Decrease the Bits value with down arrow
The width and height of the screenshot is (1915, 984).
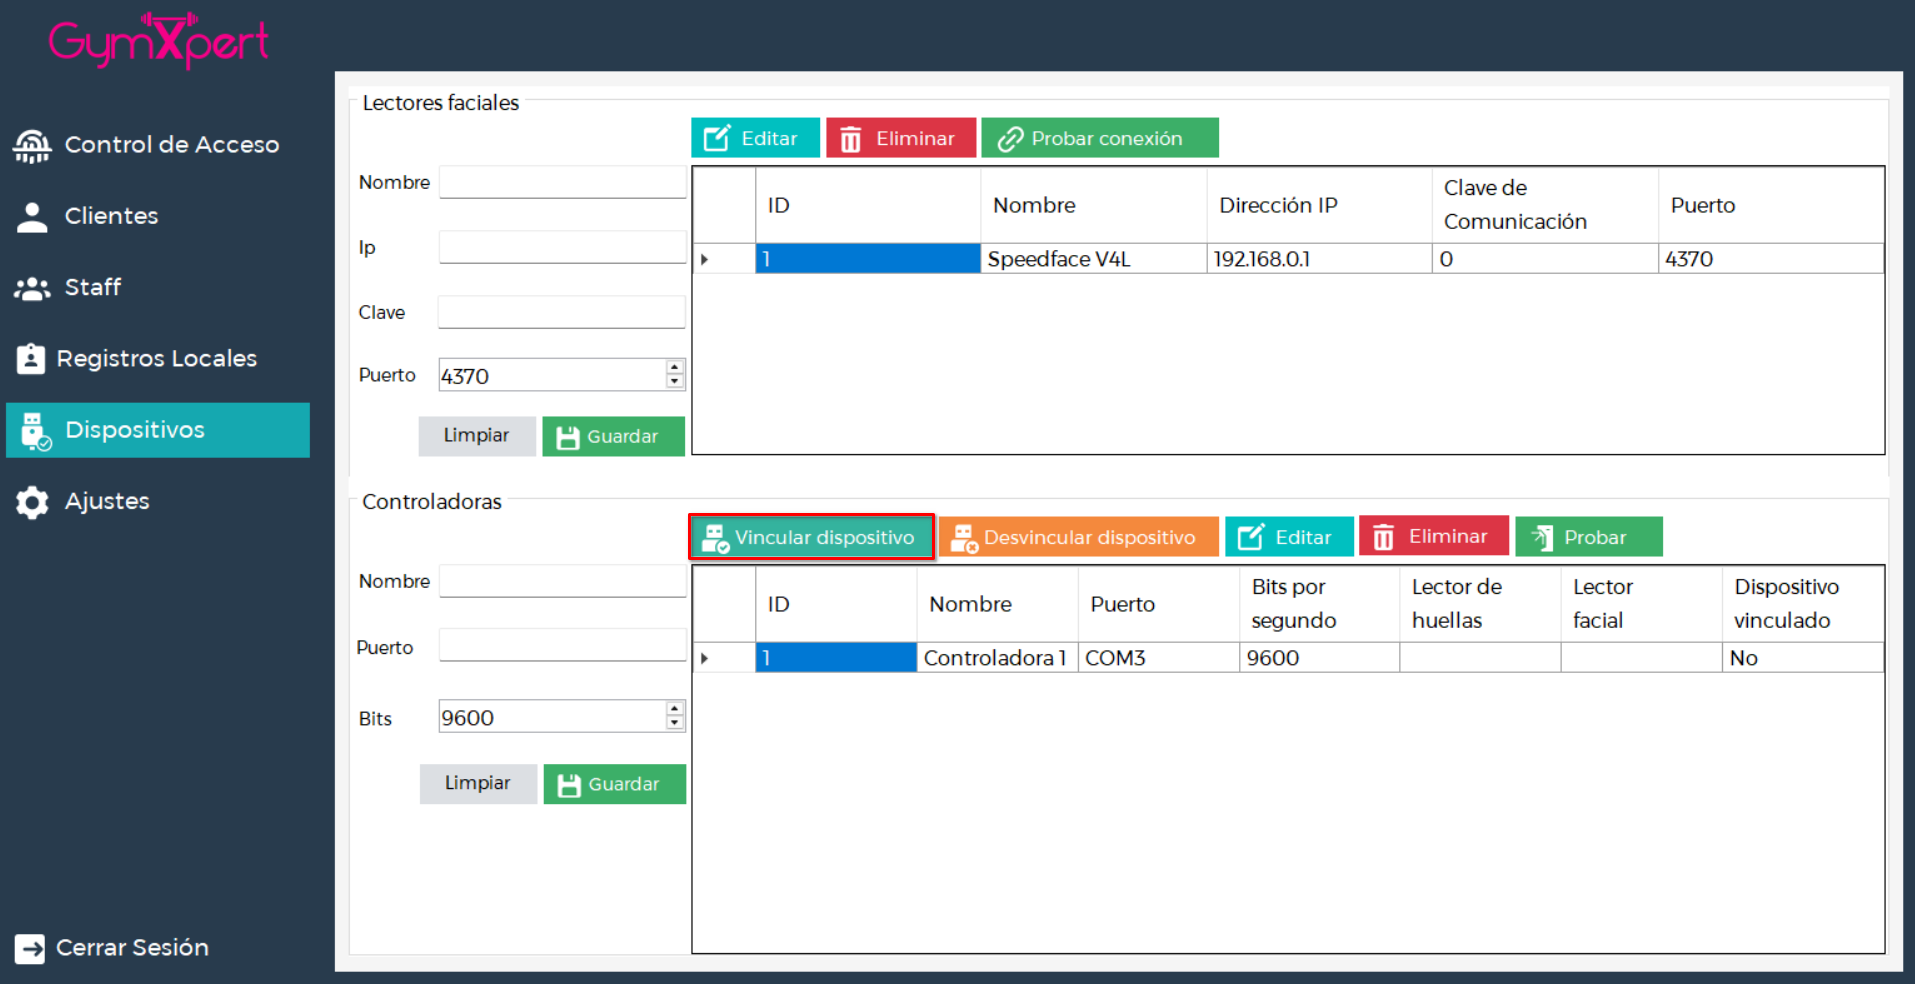[675, 723]
